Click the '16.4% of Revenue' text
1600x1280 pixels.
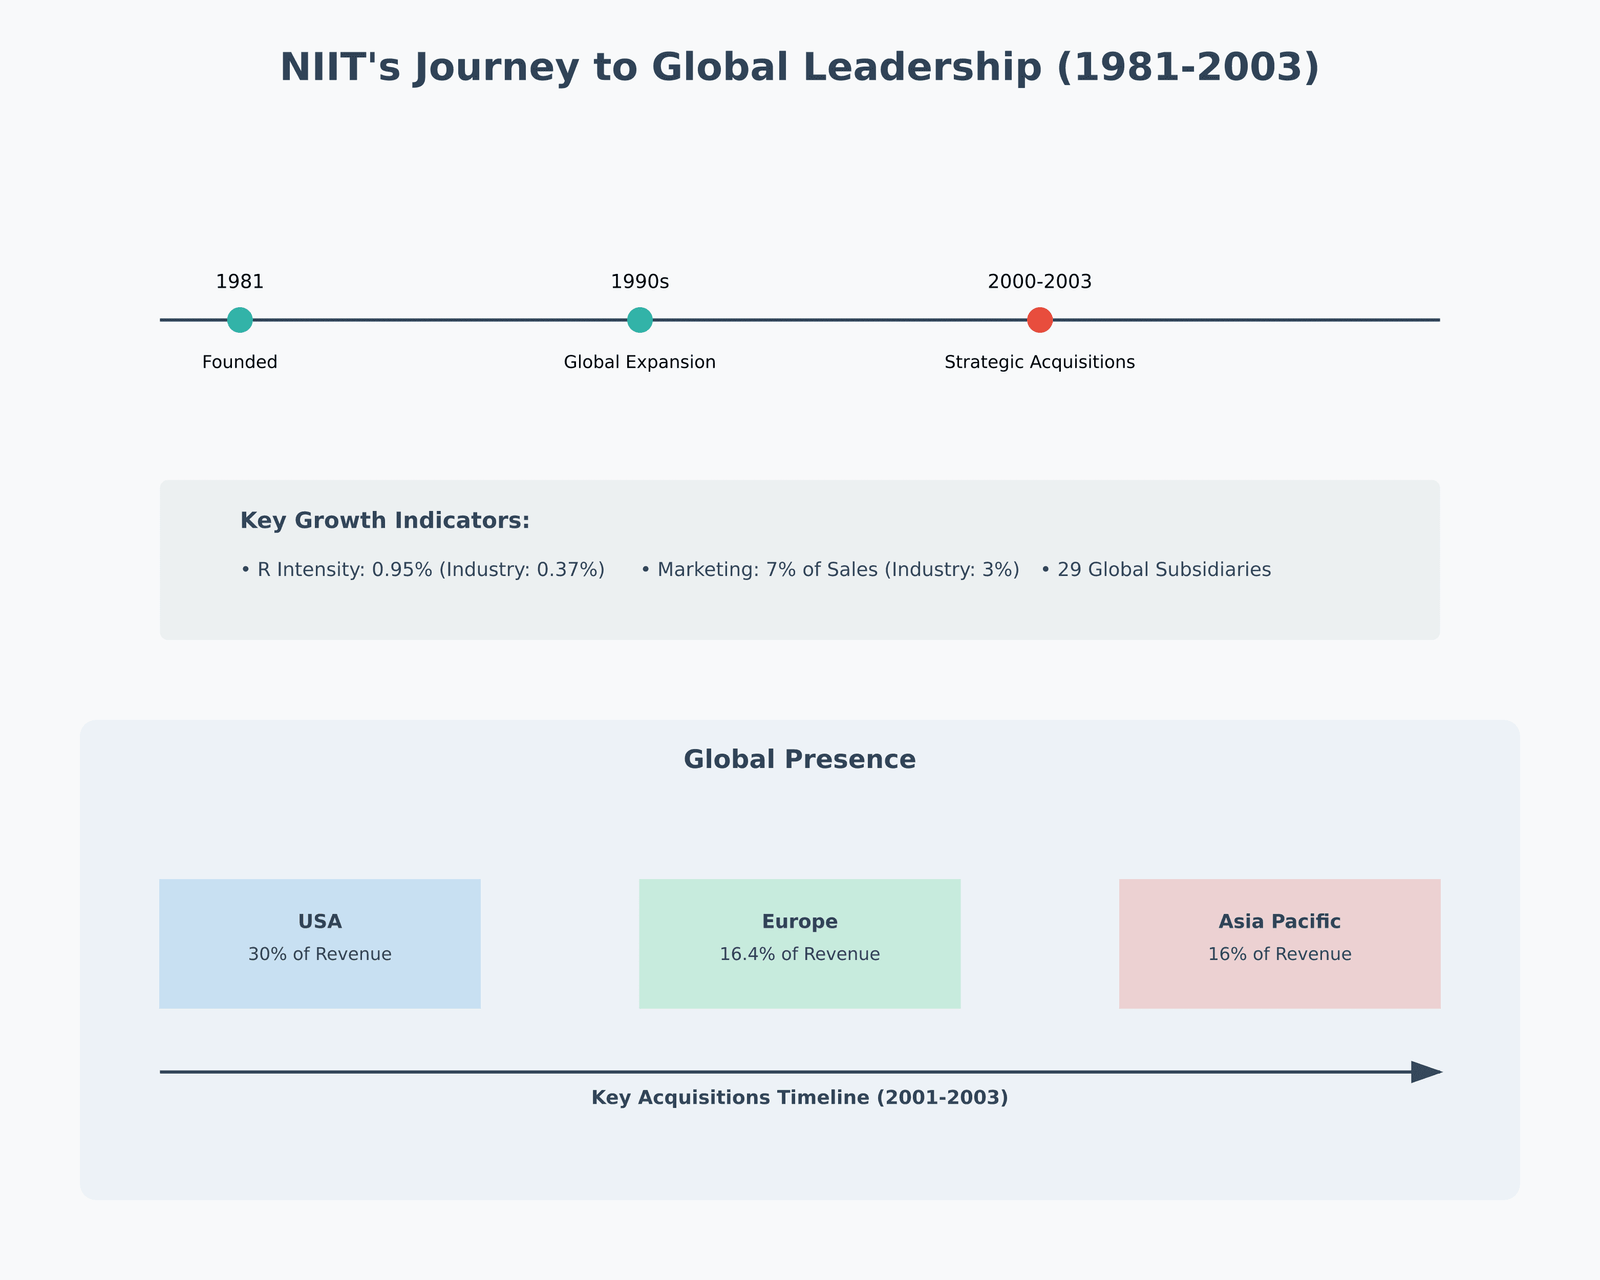click(800, 954)
